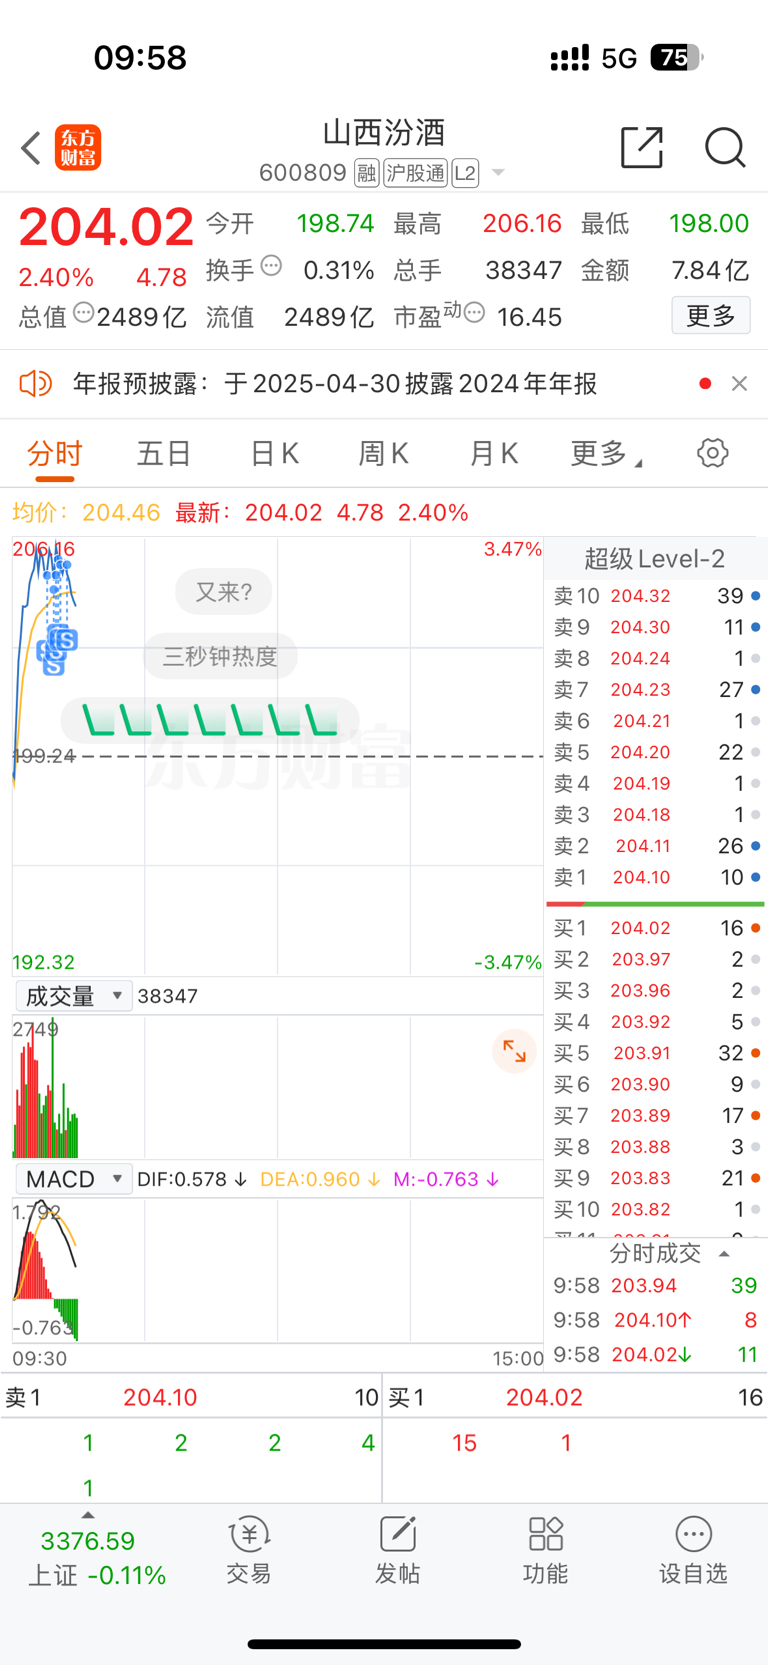Tap the blue dot beside 卖10
This screenshot has height=1665, width=769.
coord(755,596)
